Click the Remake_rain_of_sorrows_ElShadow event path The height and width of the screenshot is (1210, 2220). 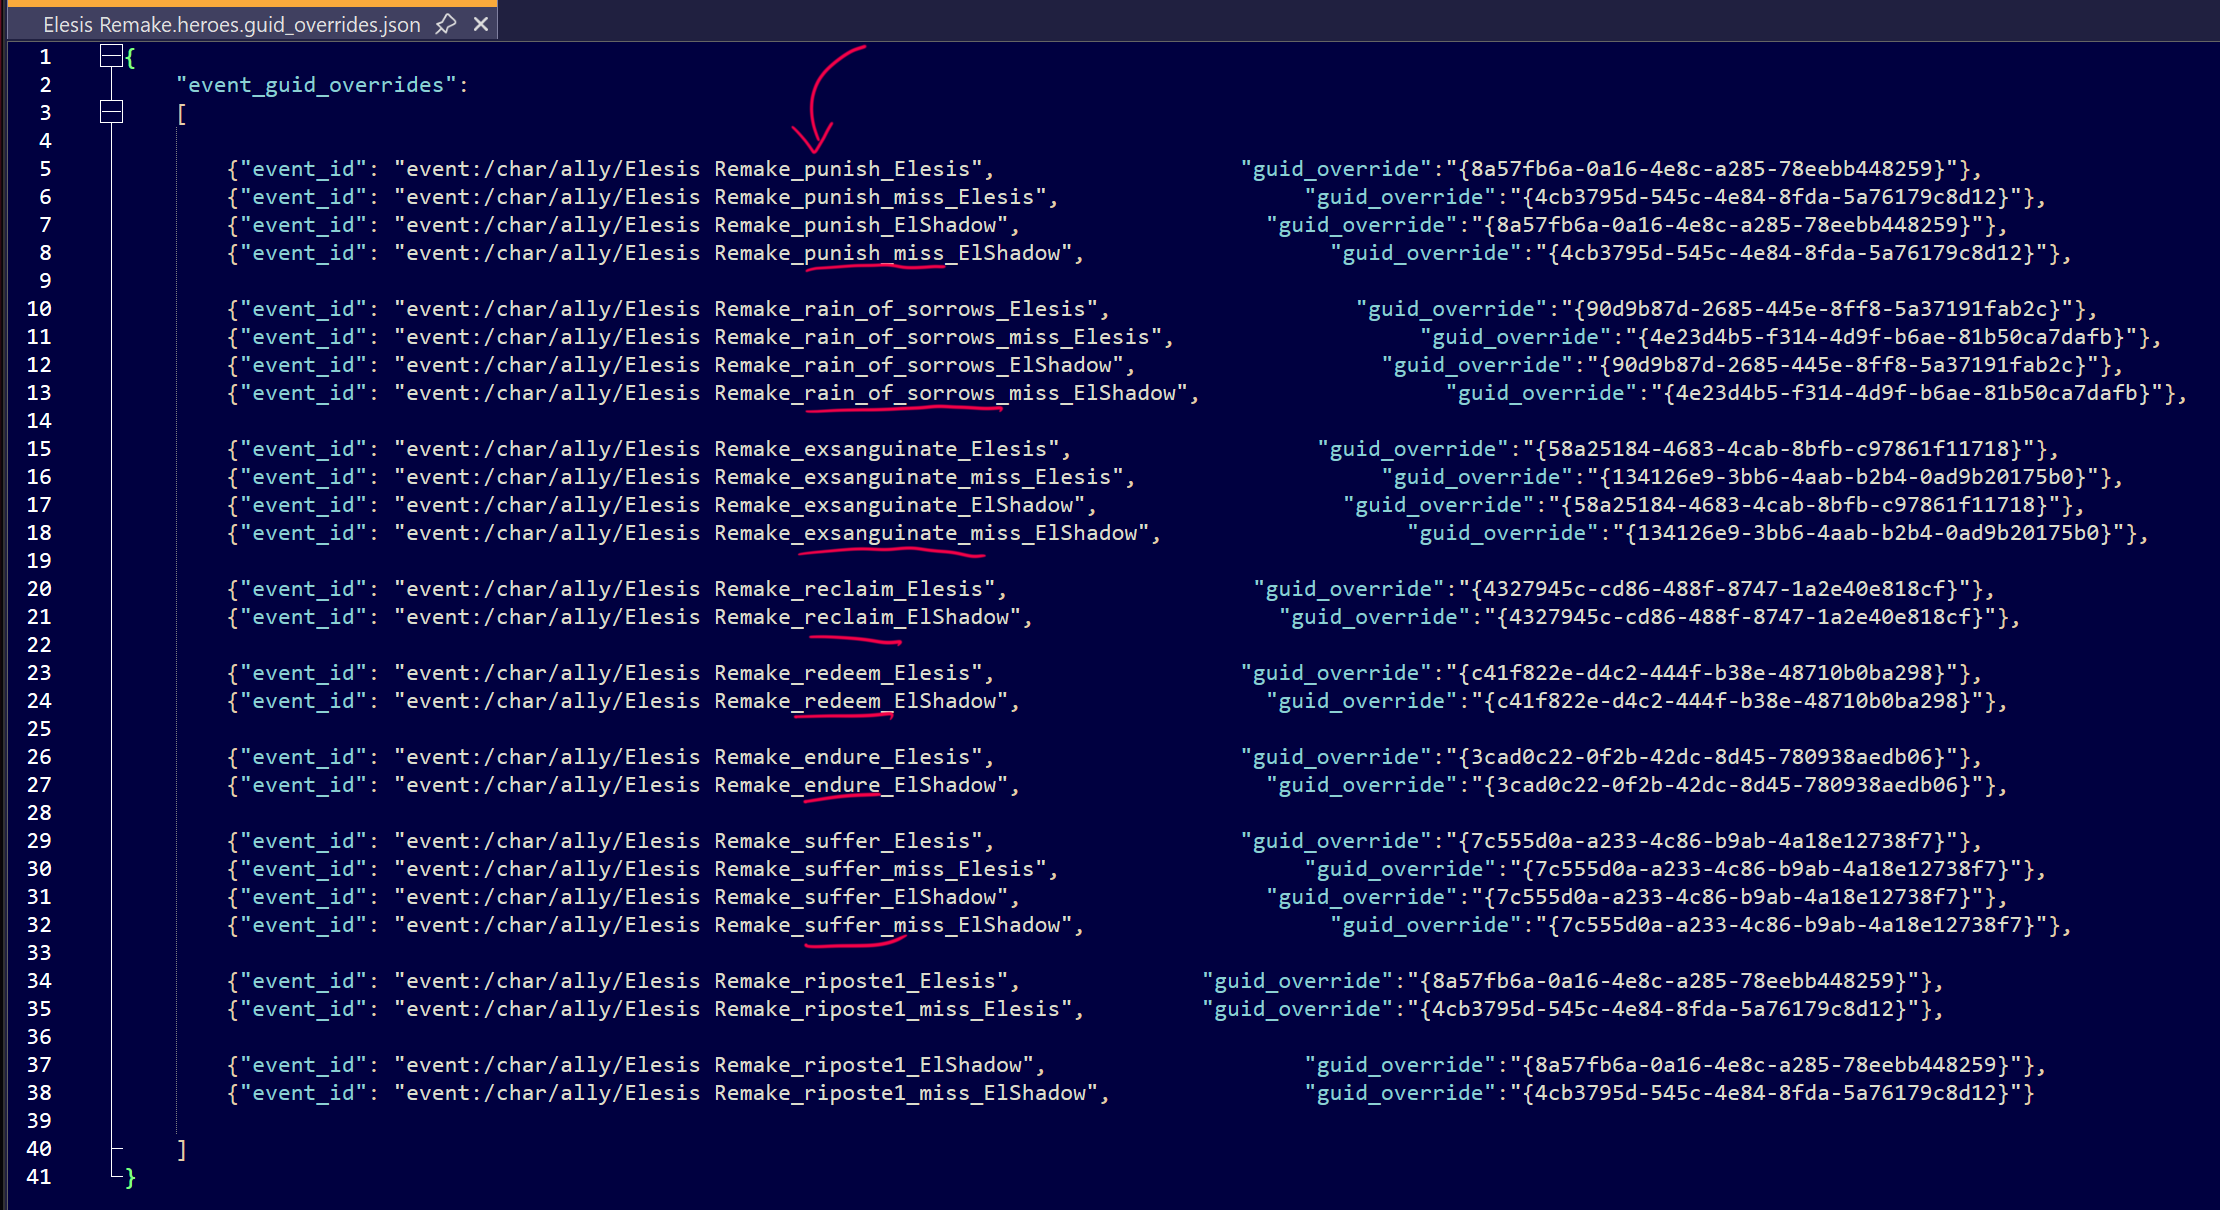pos(759,365)
